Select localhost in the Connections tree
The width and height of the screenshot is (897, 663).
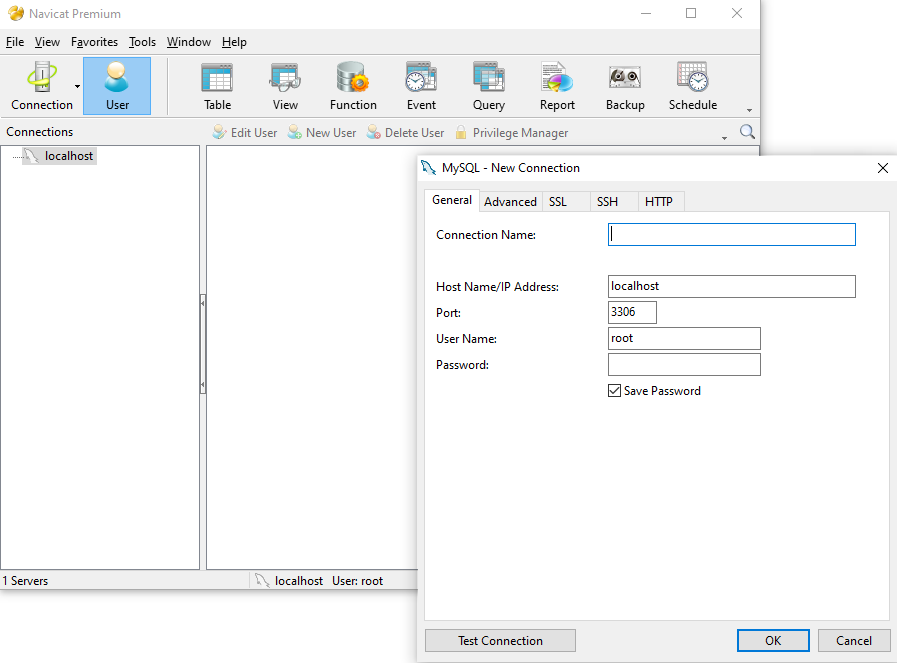(x=59, y=156)
